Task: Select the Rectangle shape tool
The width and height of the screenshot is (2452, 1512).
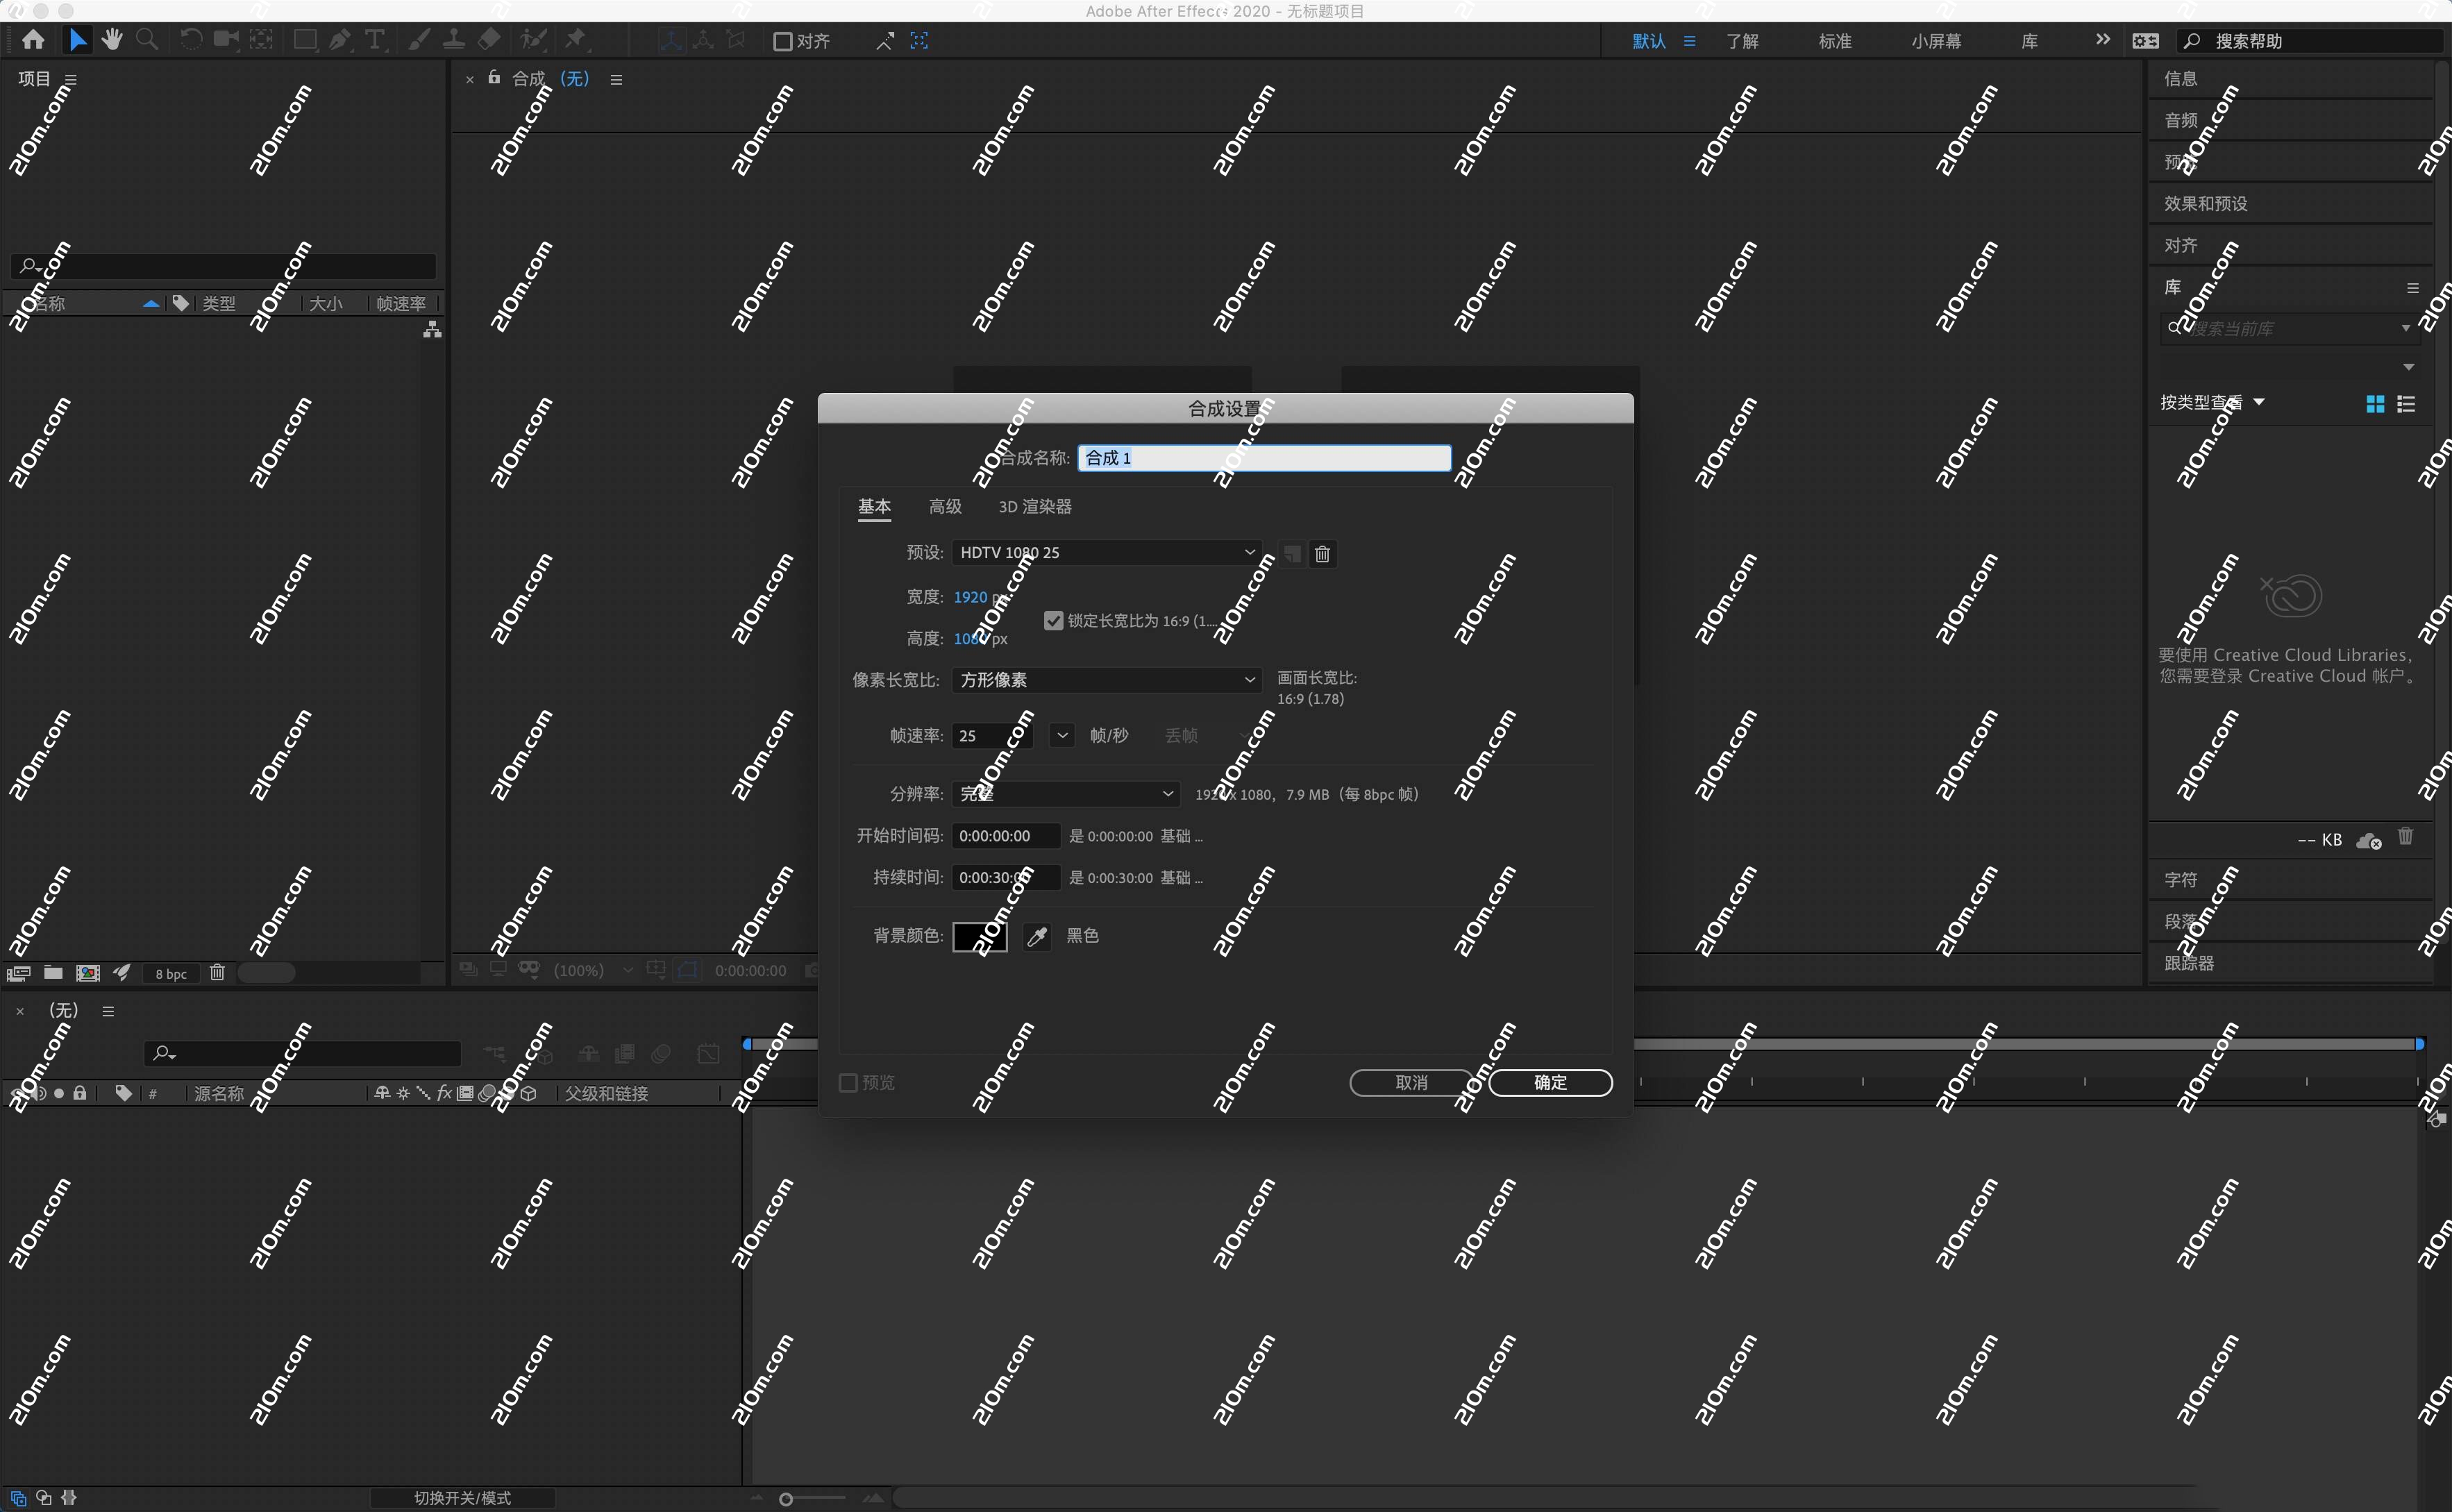Action: pyautogui.click(x=305, y=40)
